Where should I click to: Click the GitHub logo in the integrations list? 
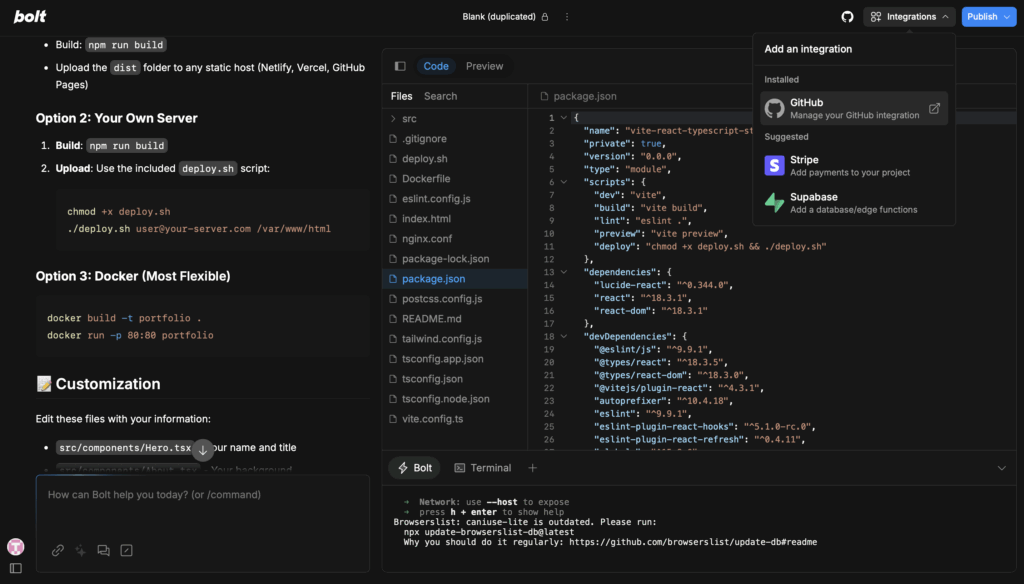pyautogui.click(x=775, y=108)
